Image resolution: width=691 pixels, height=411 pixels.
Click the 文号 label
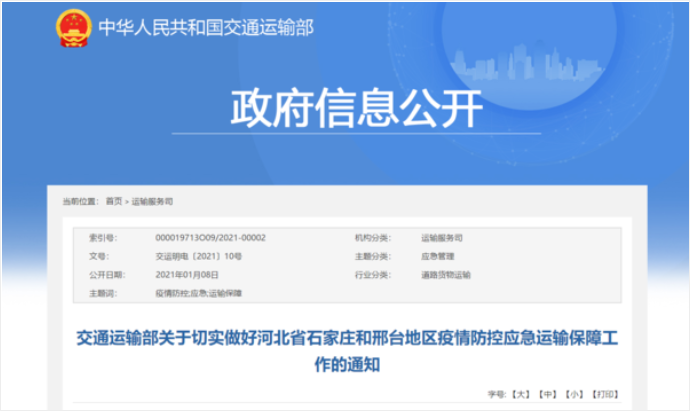pos(99,256)
